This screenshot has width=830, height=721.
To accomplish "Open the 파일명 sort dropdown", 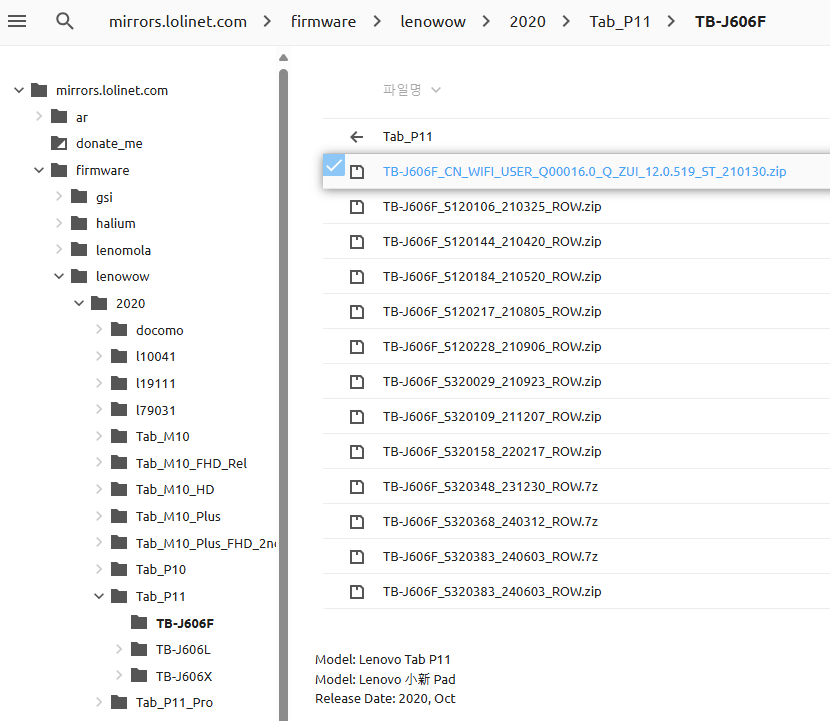I will pyautogui.click(x=412, y=90).
